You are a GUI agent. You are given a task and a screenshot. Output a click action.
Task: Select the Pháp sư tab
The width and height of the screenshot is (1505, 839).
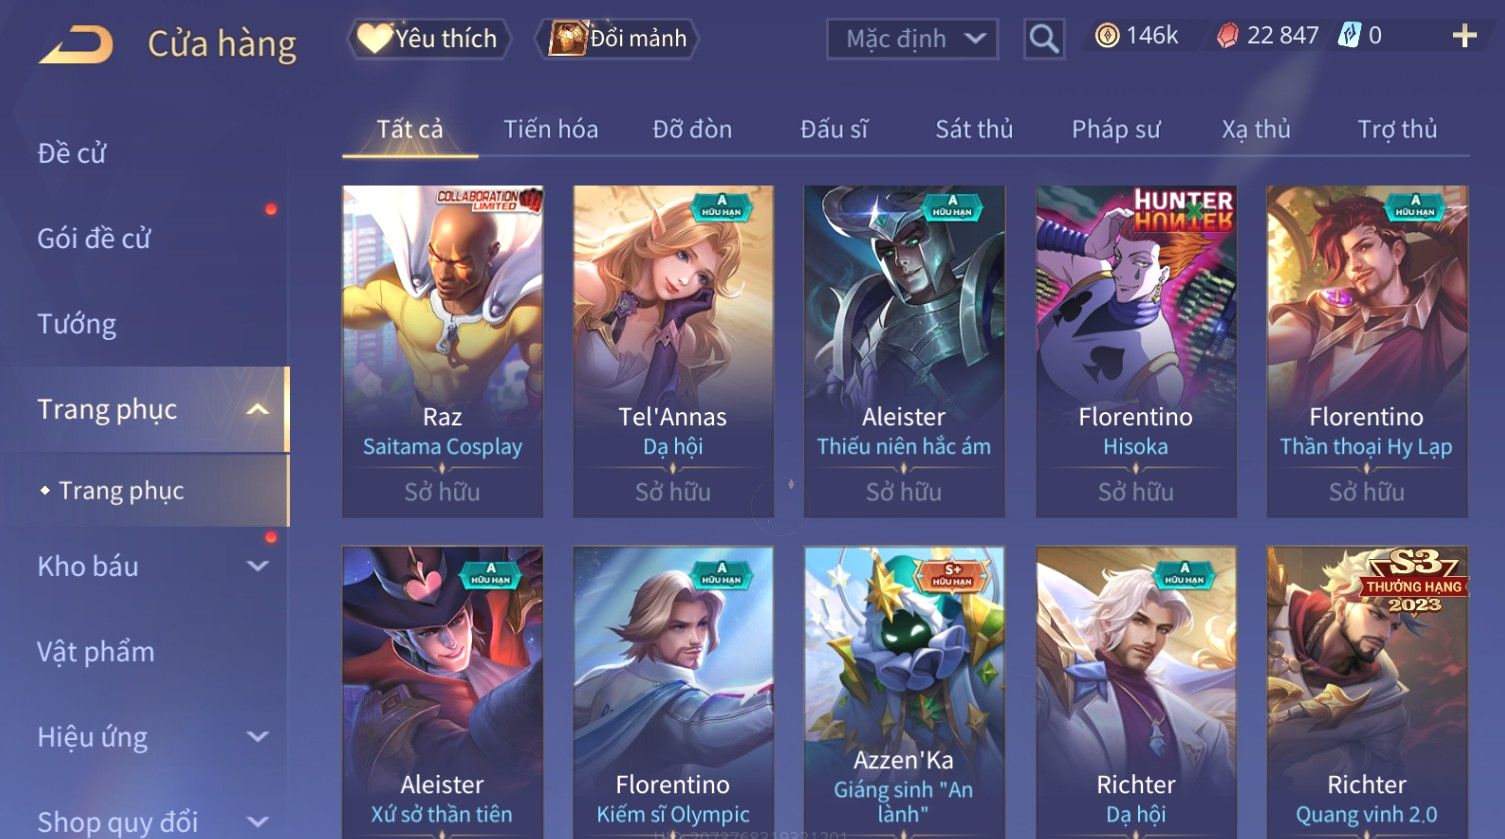[1116, 129]
